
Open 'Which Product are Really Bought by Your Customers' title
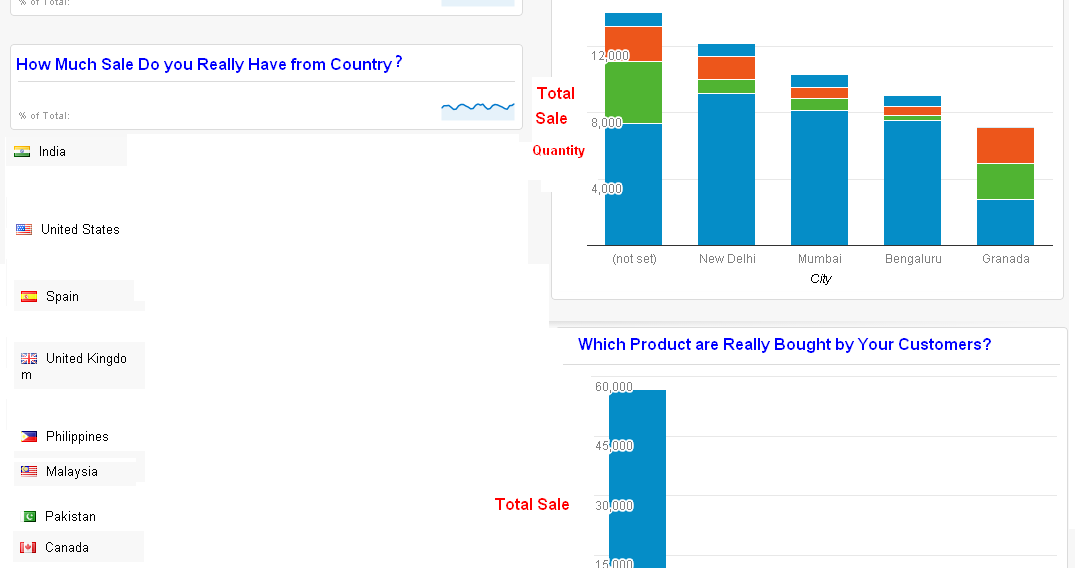[x=785, y=344]
